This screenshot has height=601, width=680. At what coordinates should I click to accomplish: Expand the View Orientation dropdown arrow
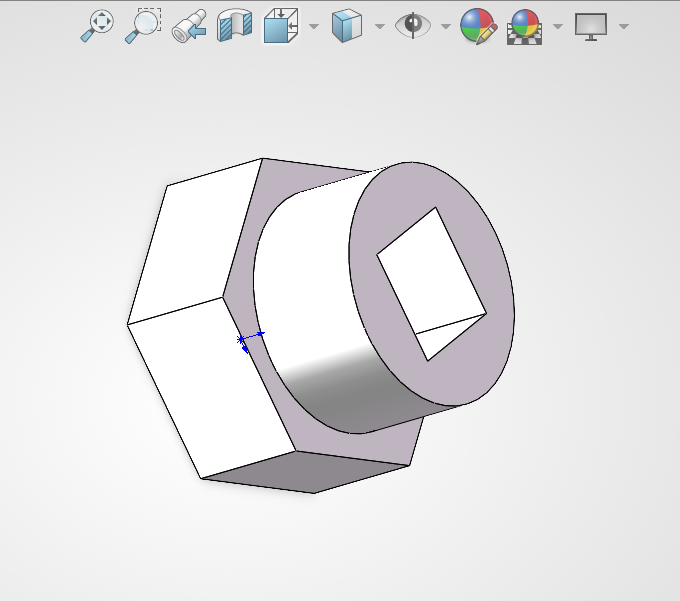[314, 26]
